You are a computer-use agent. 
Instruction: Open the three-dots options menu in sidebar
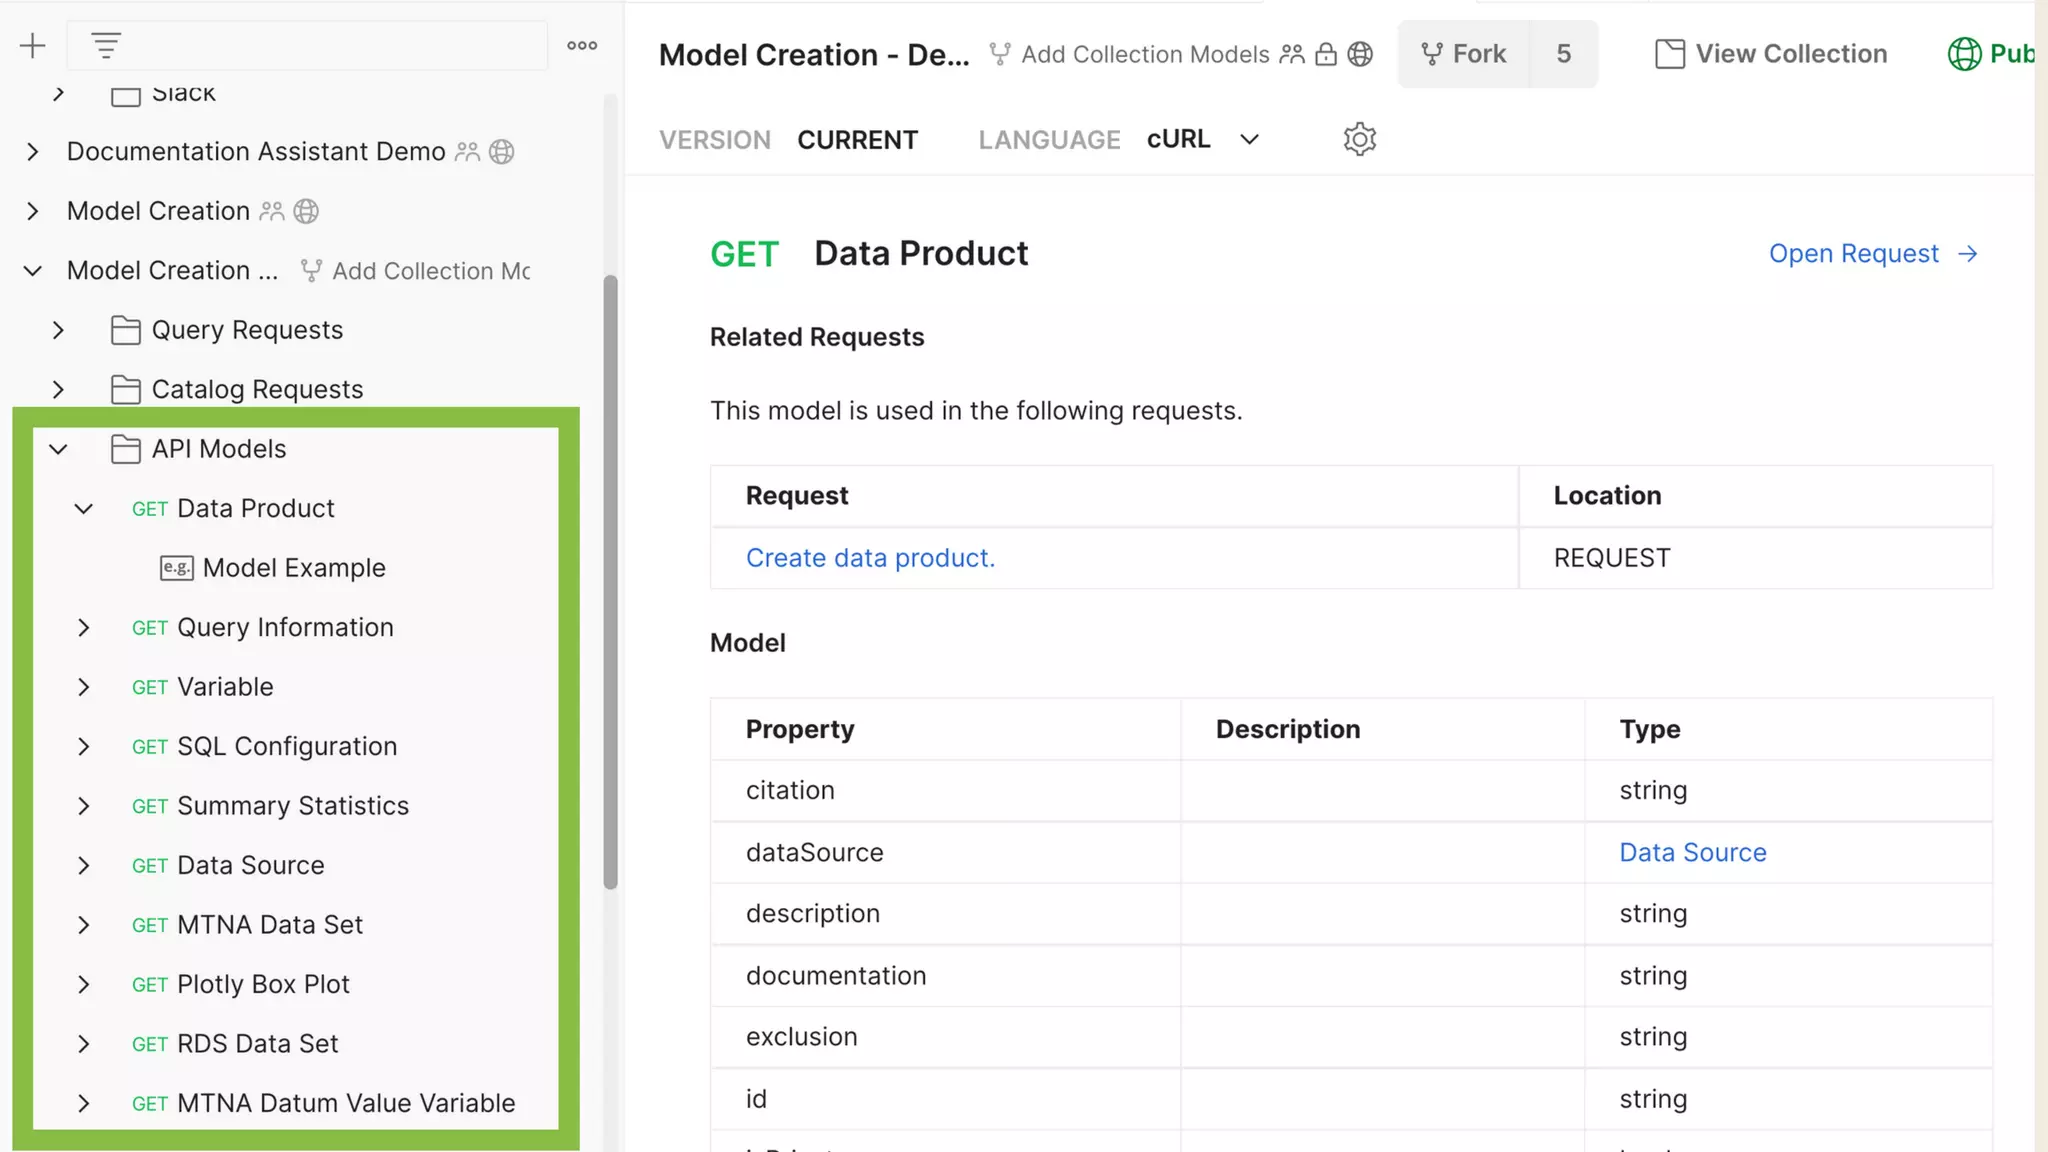pos(582,46)
